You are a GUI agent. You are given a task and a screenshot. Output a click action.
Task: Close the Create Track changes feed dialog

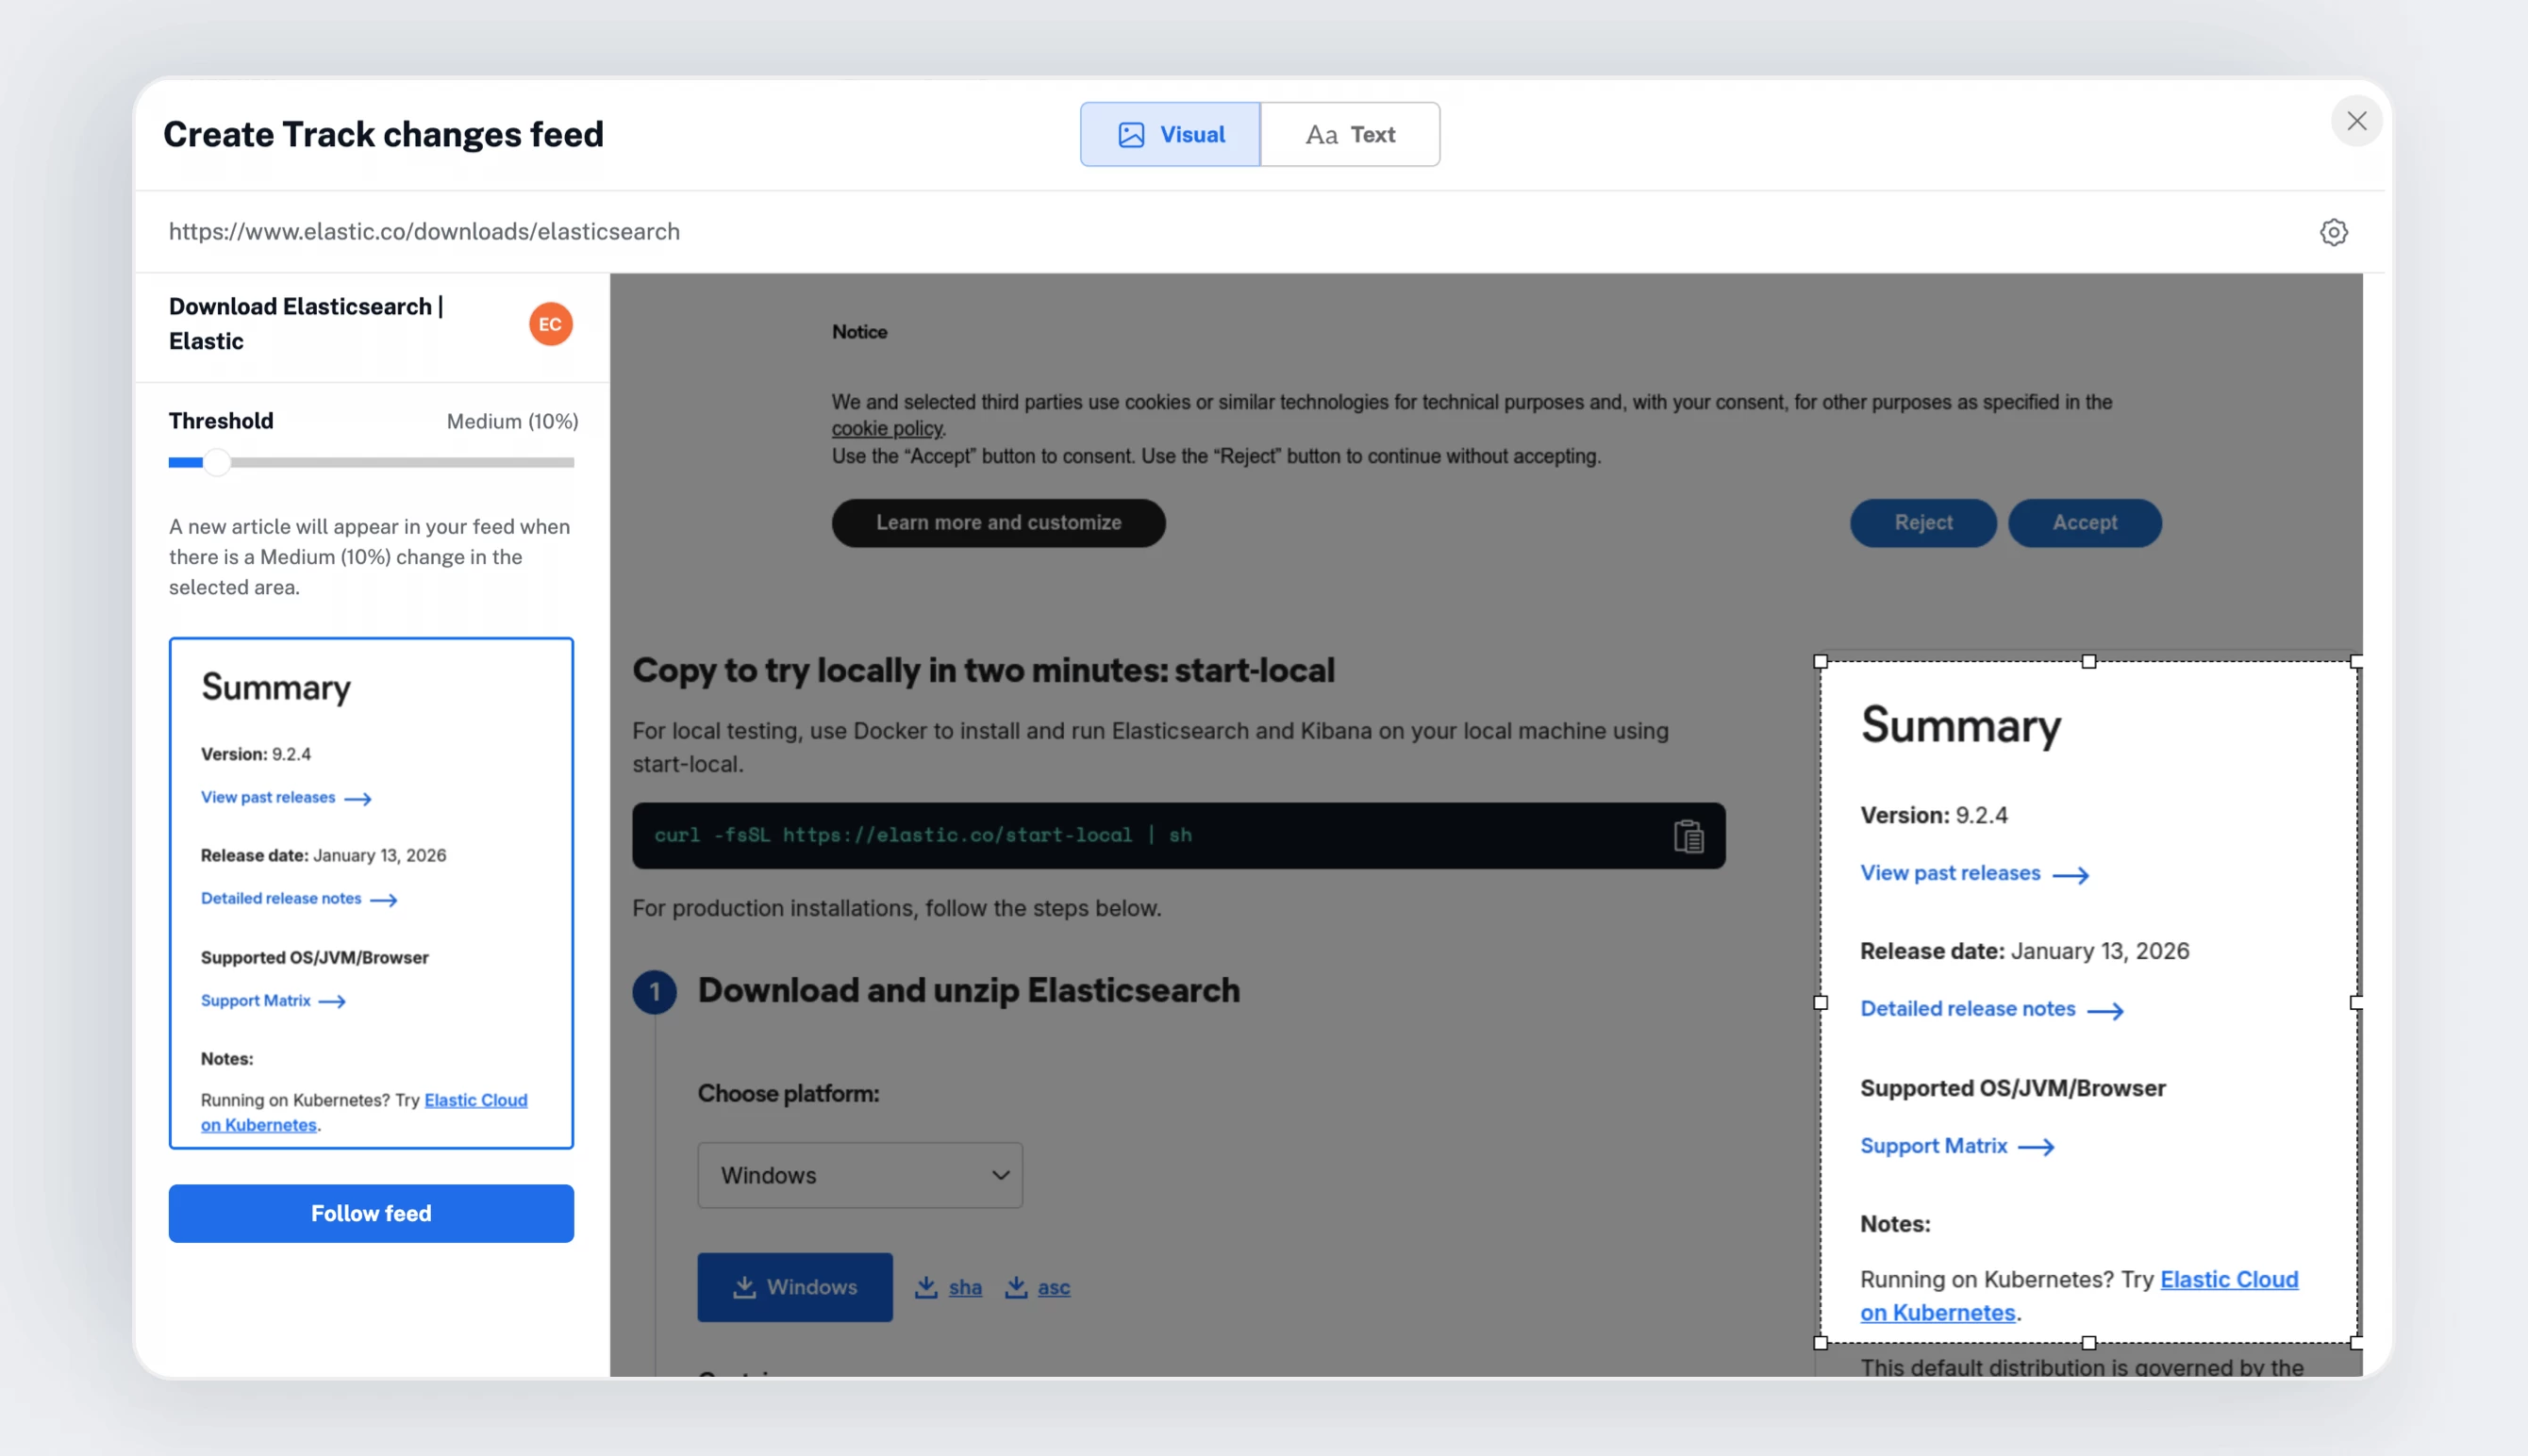click(x=2357, y=121)
